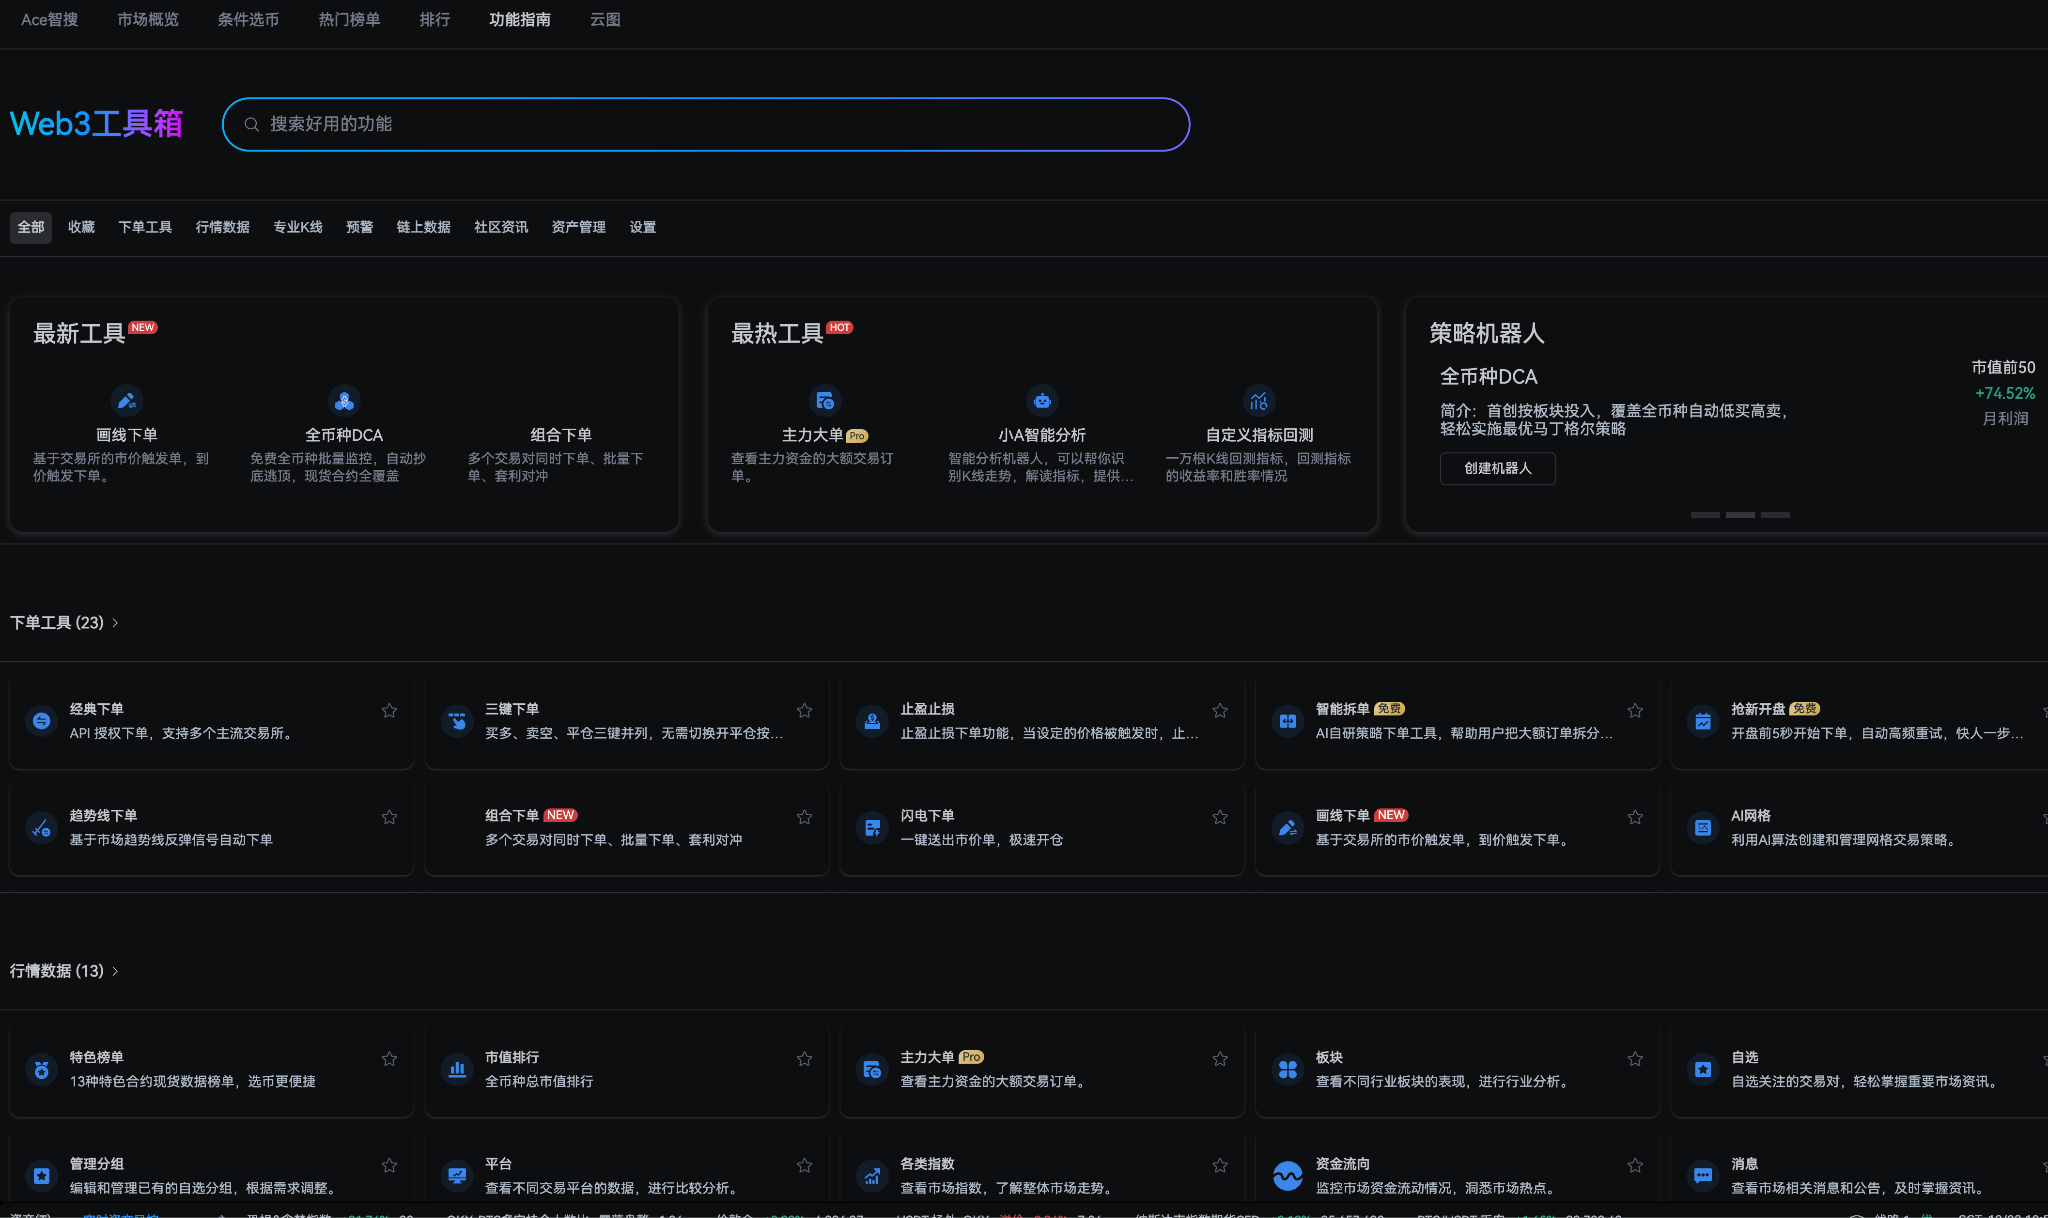2048x1218 pixels.
Task: Open 画线下单 icon in 最新工具
Action: tap(126, 401)
